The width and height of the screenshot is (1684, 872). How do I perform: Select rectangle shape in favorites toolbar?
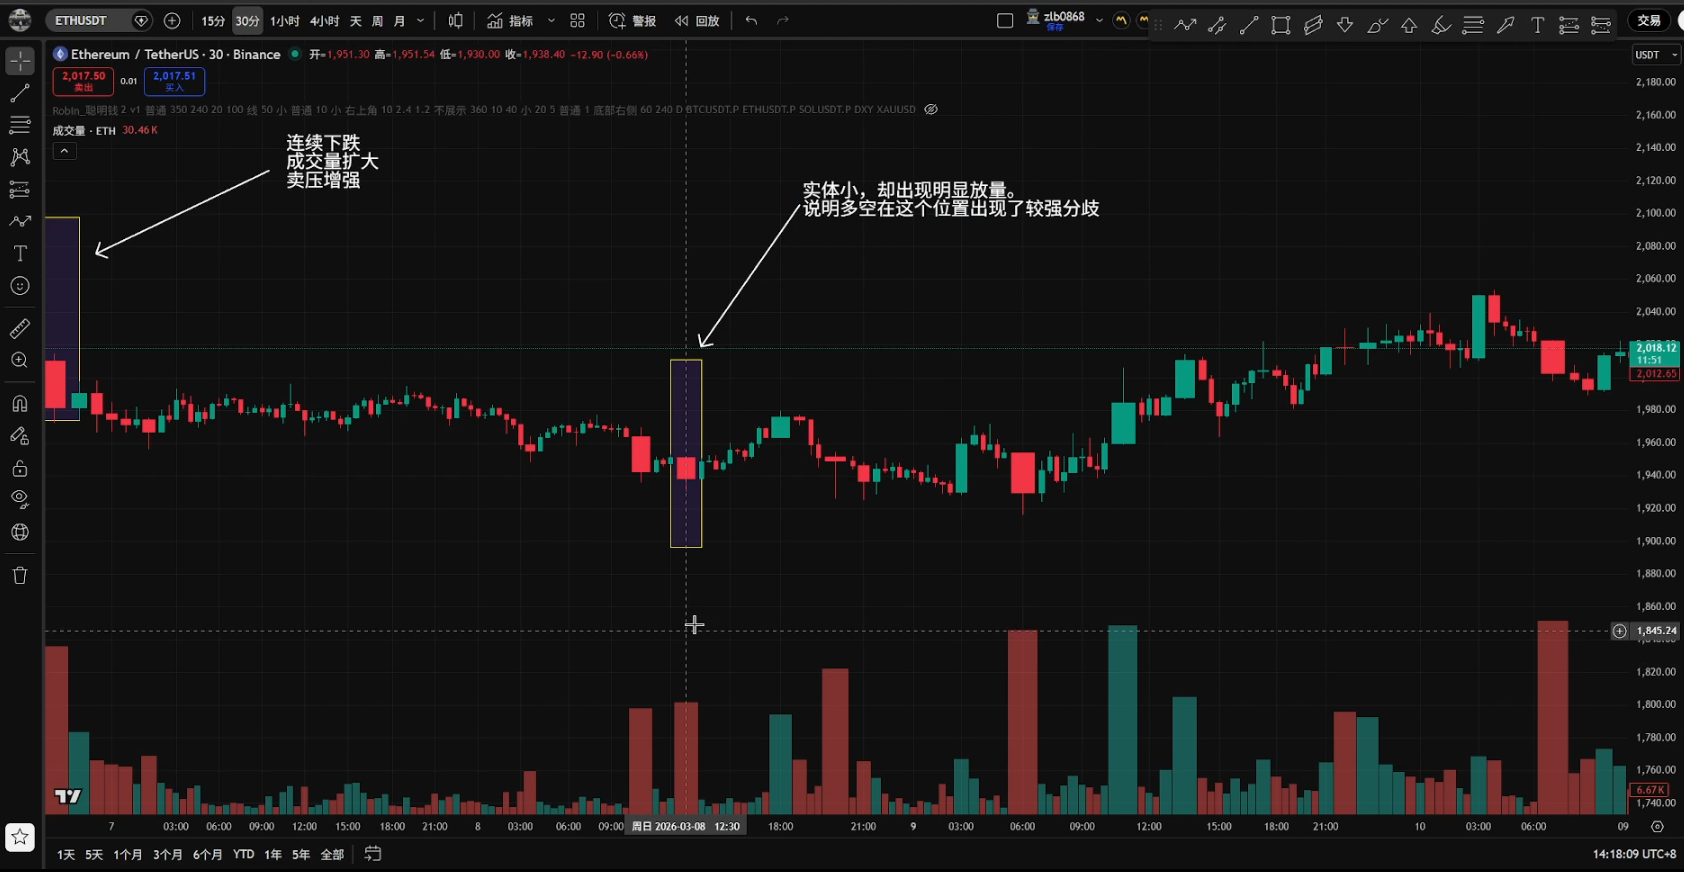tap(1280, 26)
